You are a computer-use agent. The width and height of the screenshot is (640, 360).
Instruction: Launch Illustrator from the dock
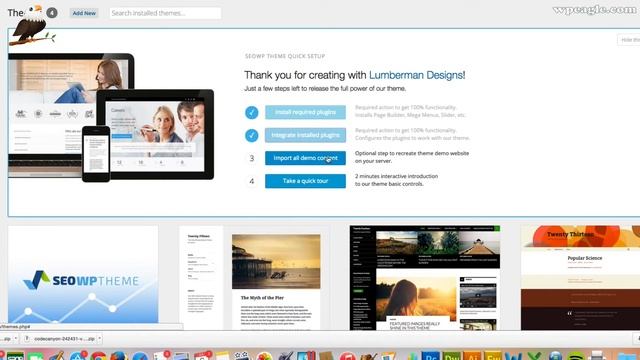pyautogui.click(x=473, y=356)
